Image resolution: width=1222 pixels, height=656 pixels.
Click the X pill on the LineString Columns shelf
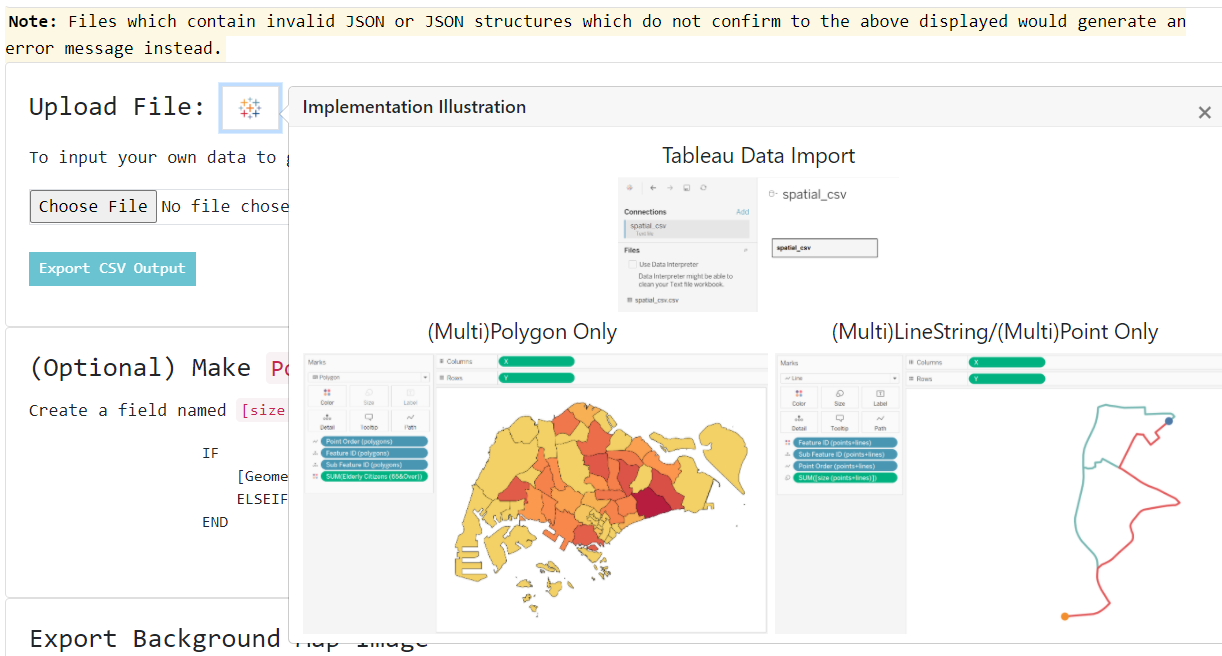[1007, 362]
